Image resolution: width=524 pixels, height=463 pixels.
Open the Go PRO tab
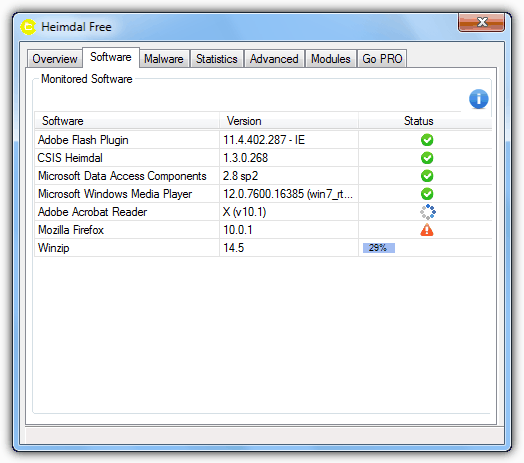(382, 59)
